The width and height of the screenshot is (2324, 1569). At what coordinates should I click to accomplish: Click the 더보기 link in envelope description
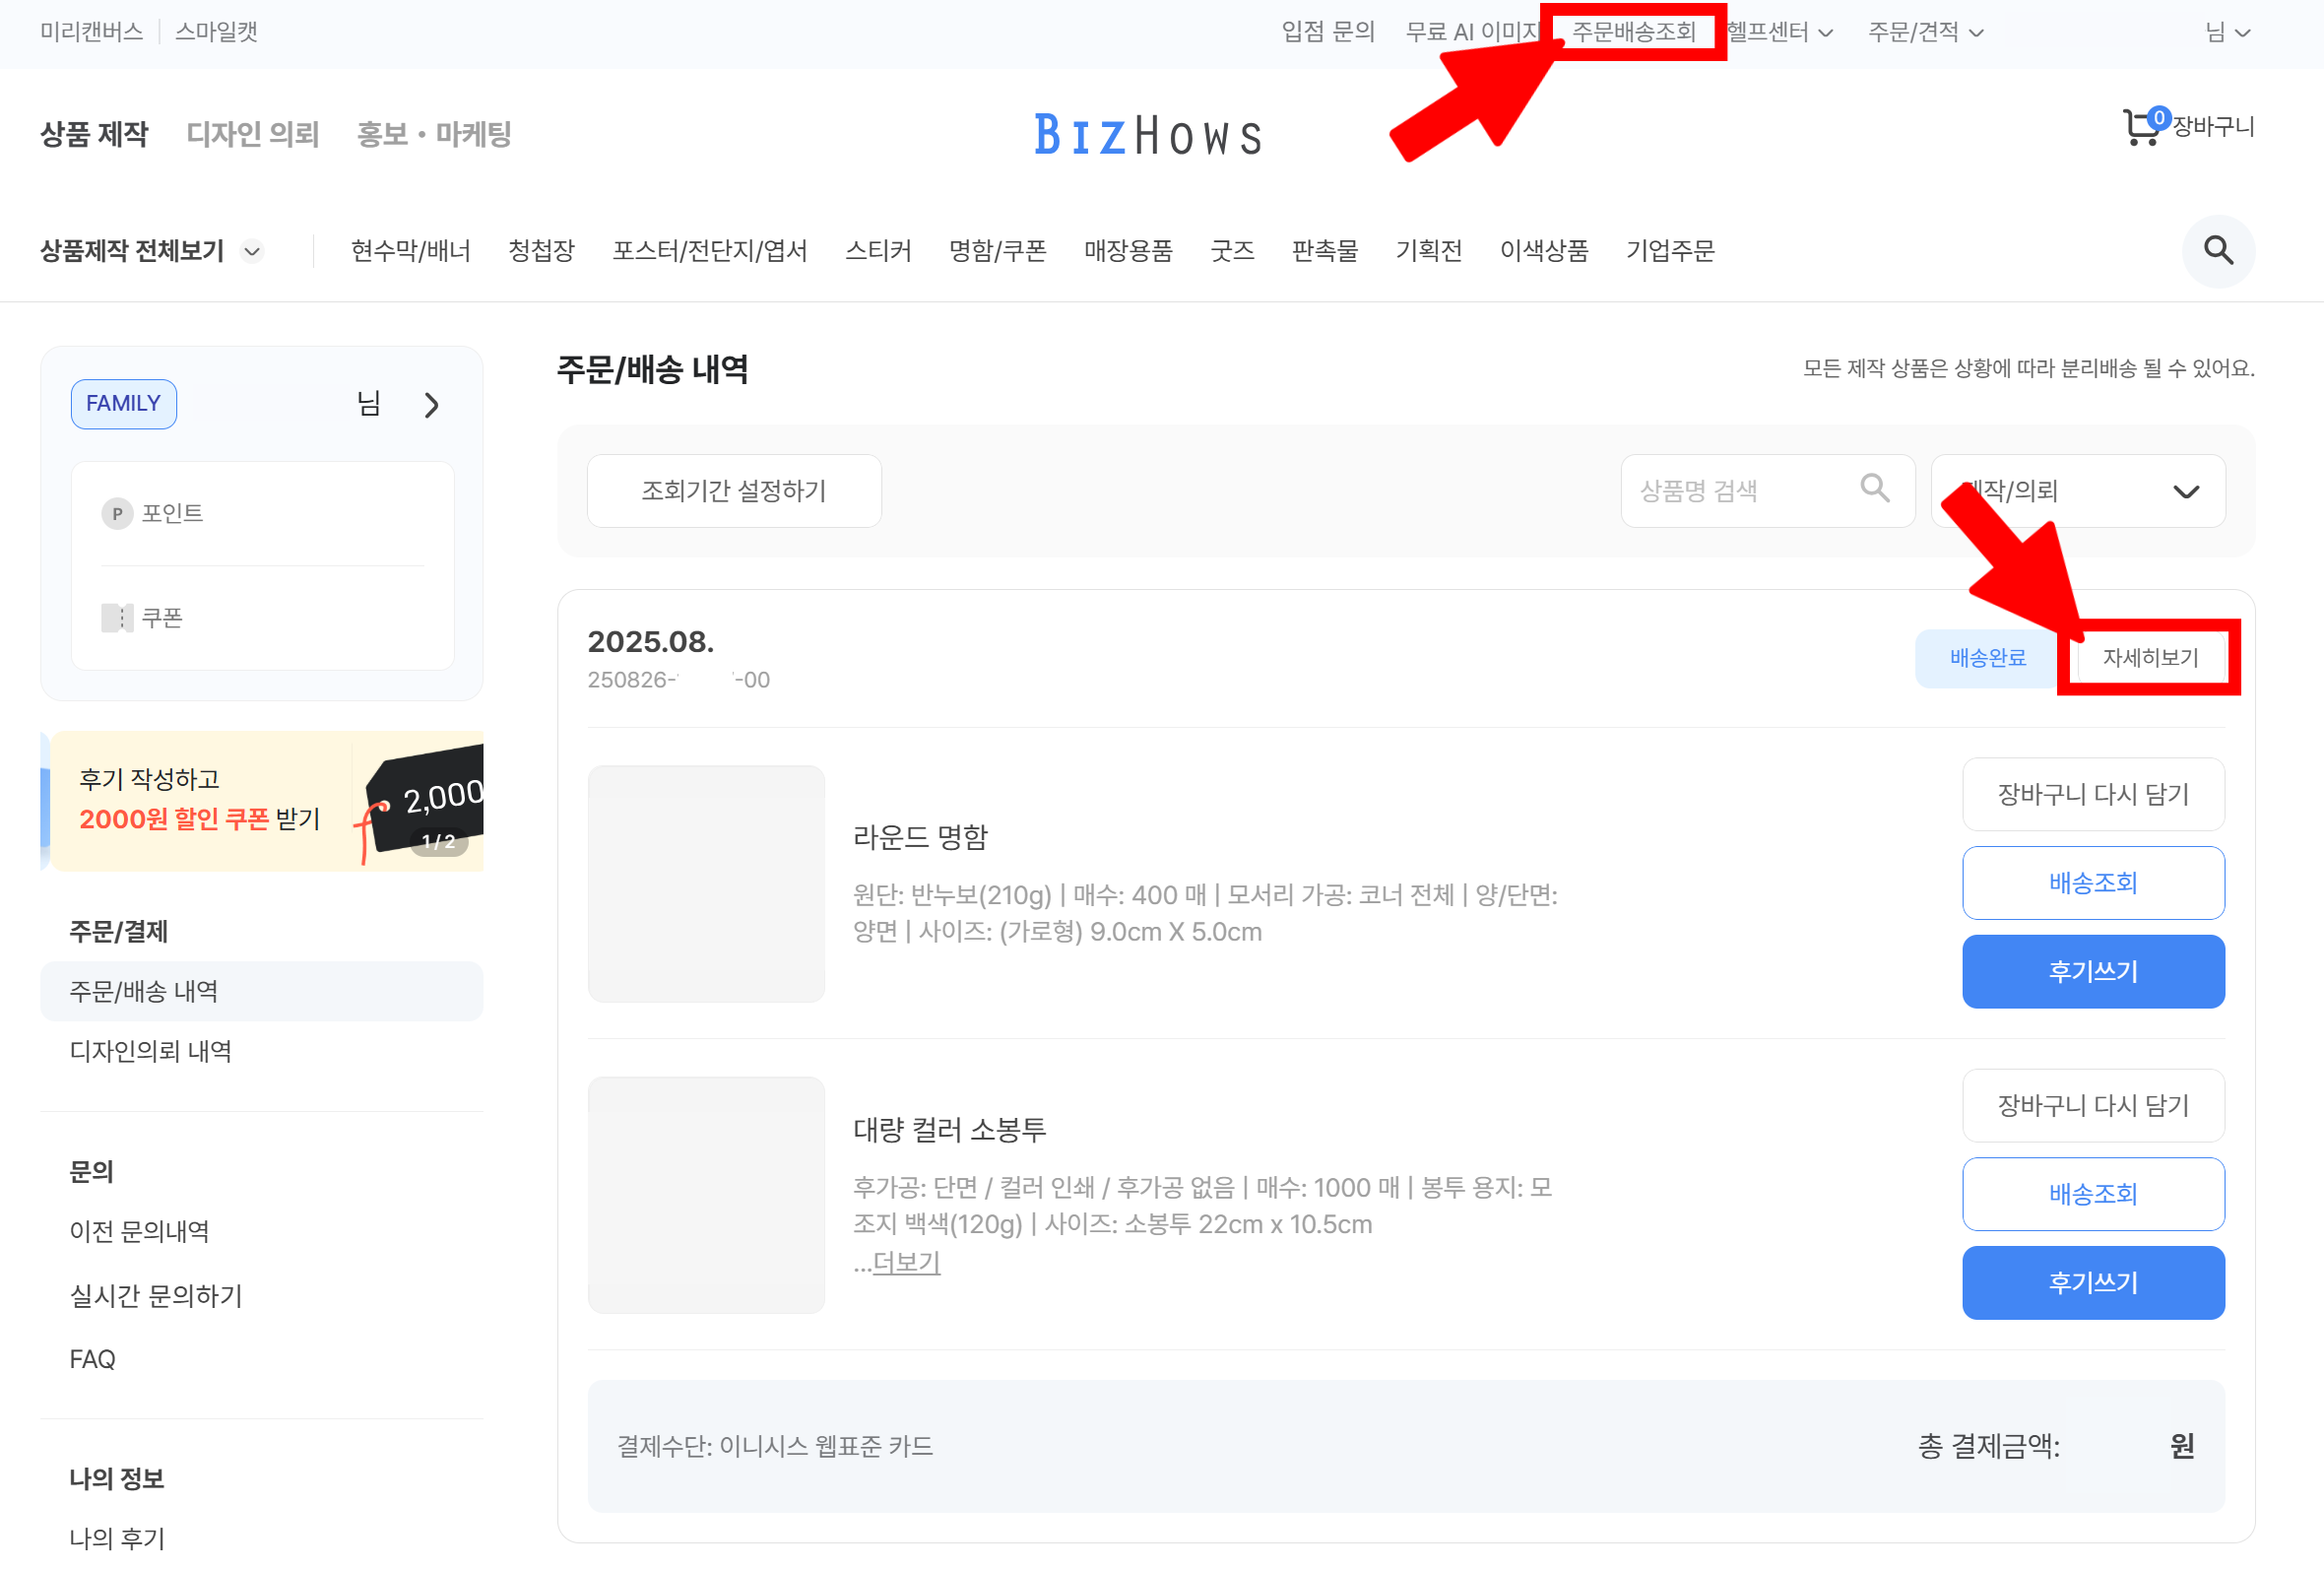coord(906,1262)
